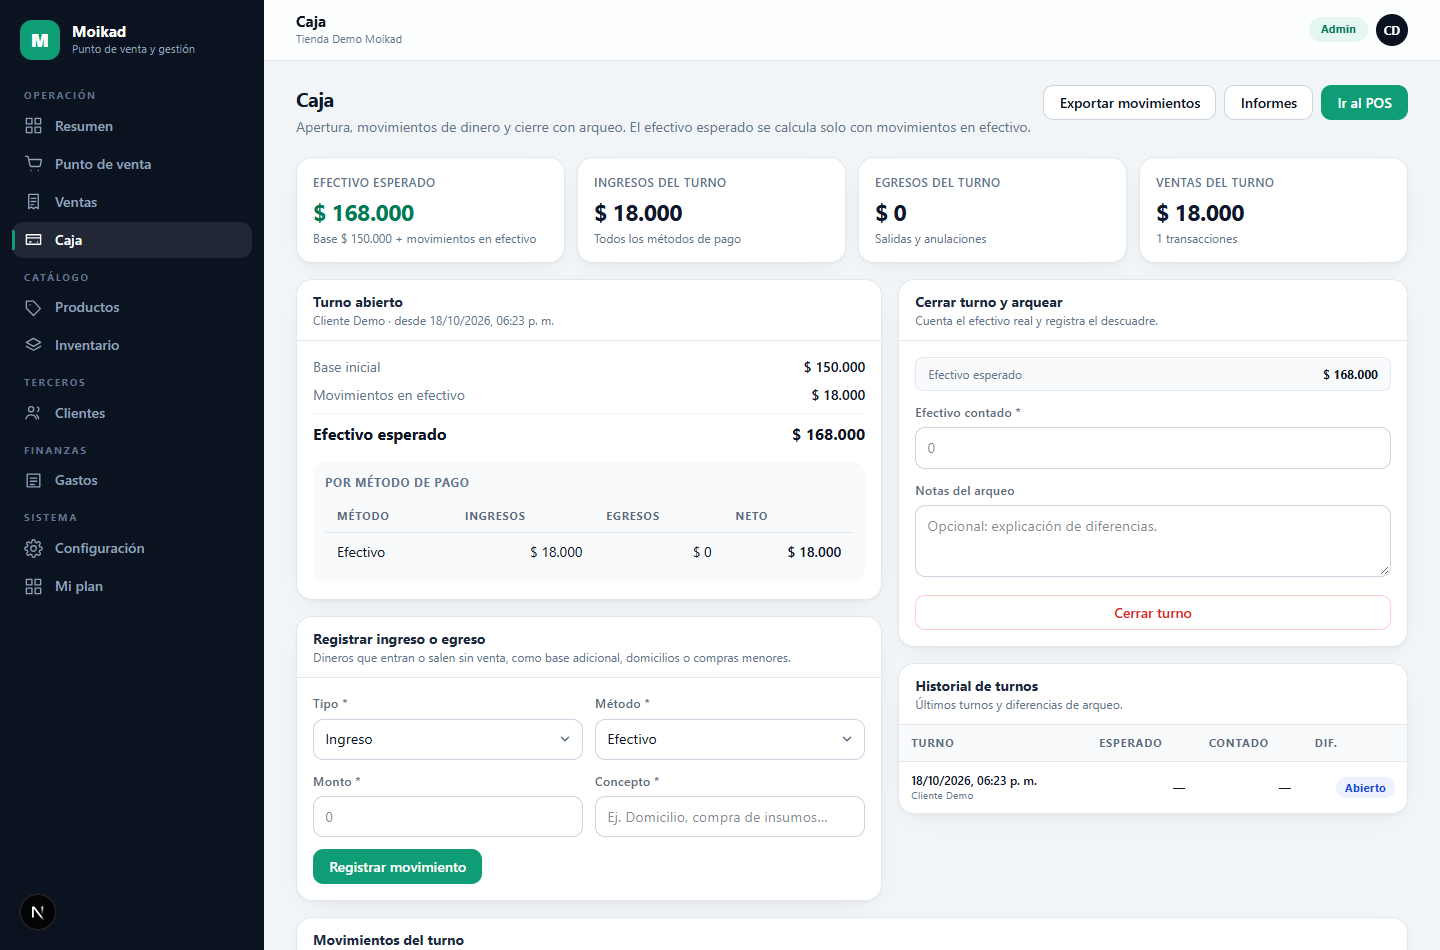Screen dimensions: 1440x950
Task: Click the Ventas receipt icon
Action: pos(34,202)
